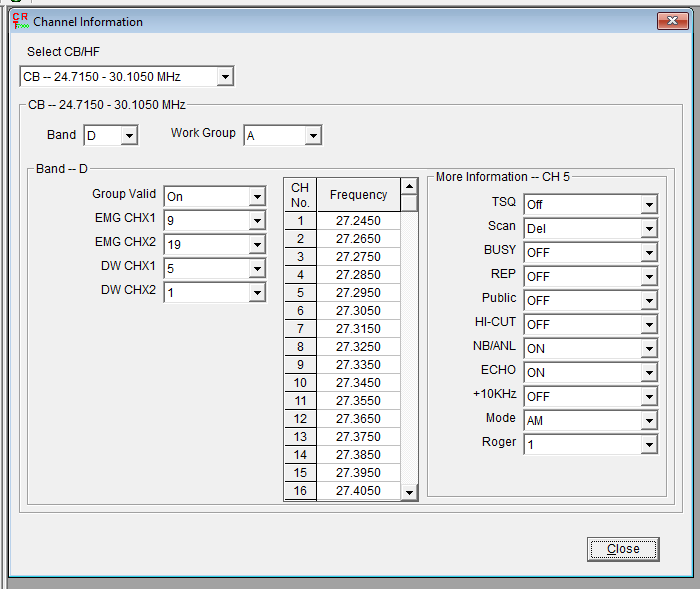The image size is (700, 589).
Task: Select channel row number 4
Action: pos(300,275)
